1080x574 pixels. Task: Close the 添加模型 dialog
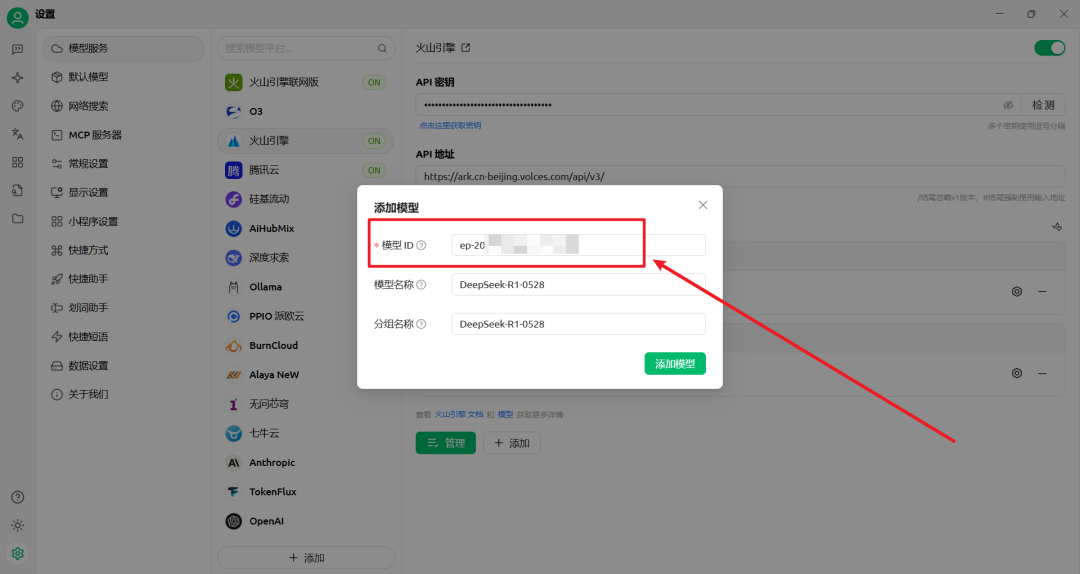click(703, 205)
